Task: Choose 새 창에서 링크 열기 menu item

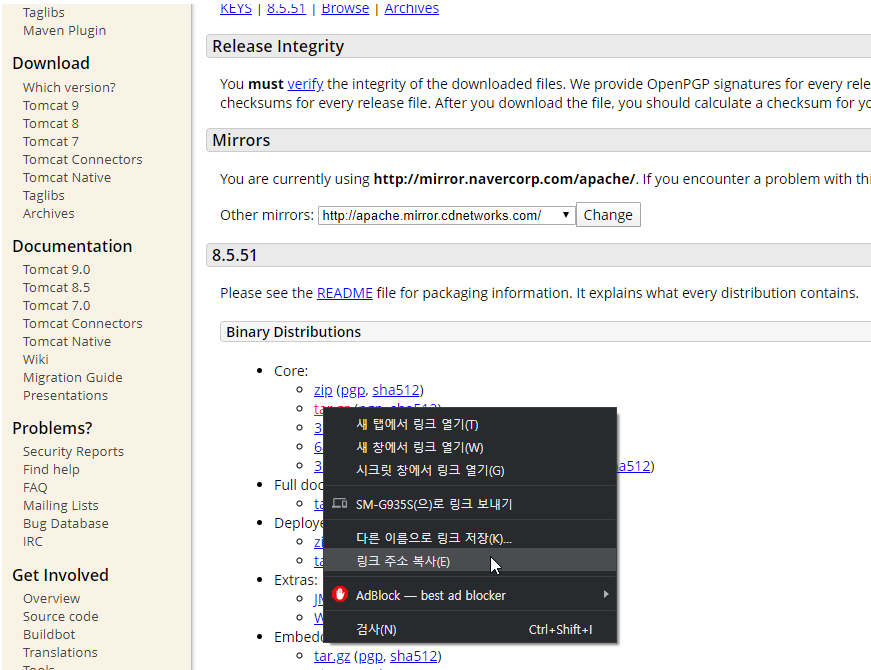Action: (x=470, y=447)
